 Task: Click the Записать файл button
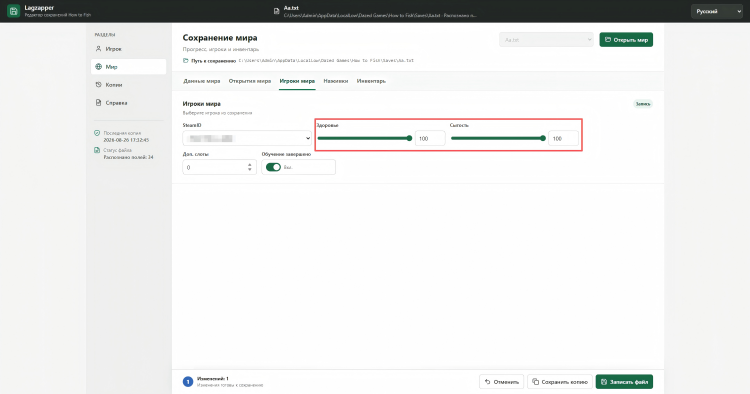pyautogui.click(x=624, y=382)
